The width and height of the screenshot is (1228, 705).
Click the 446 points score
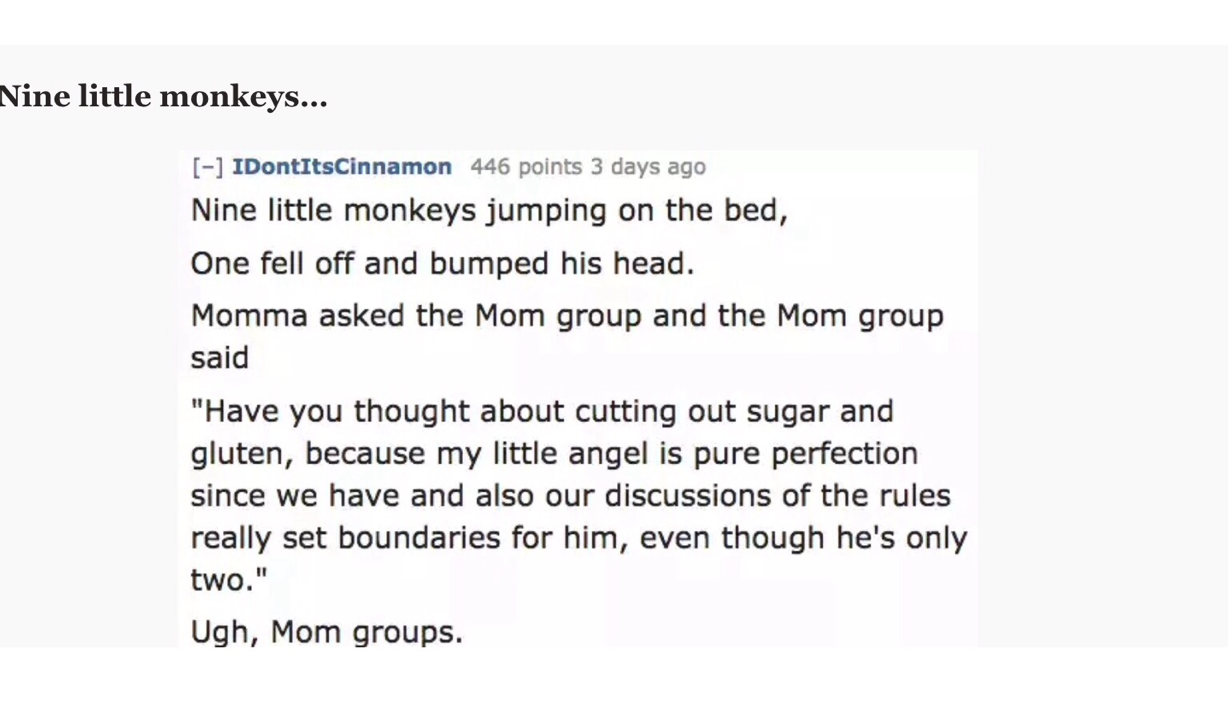tap(525, 167)
